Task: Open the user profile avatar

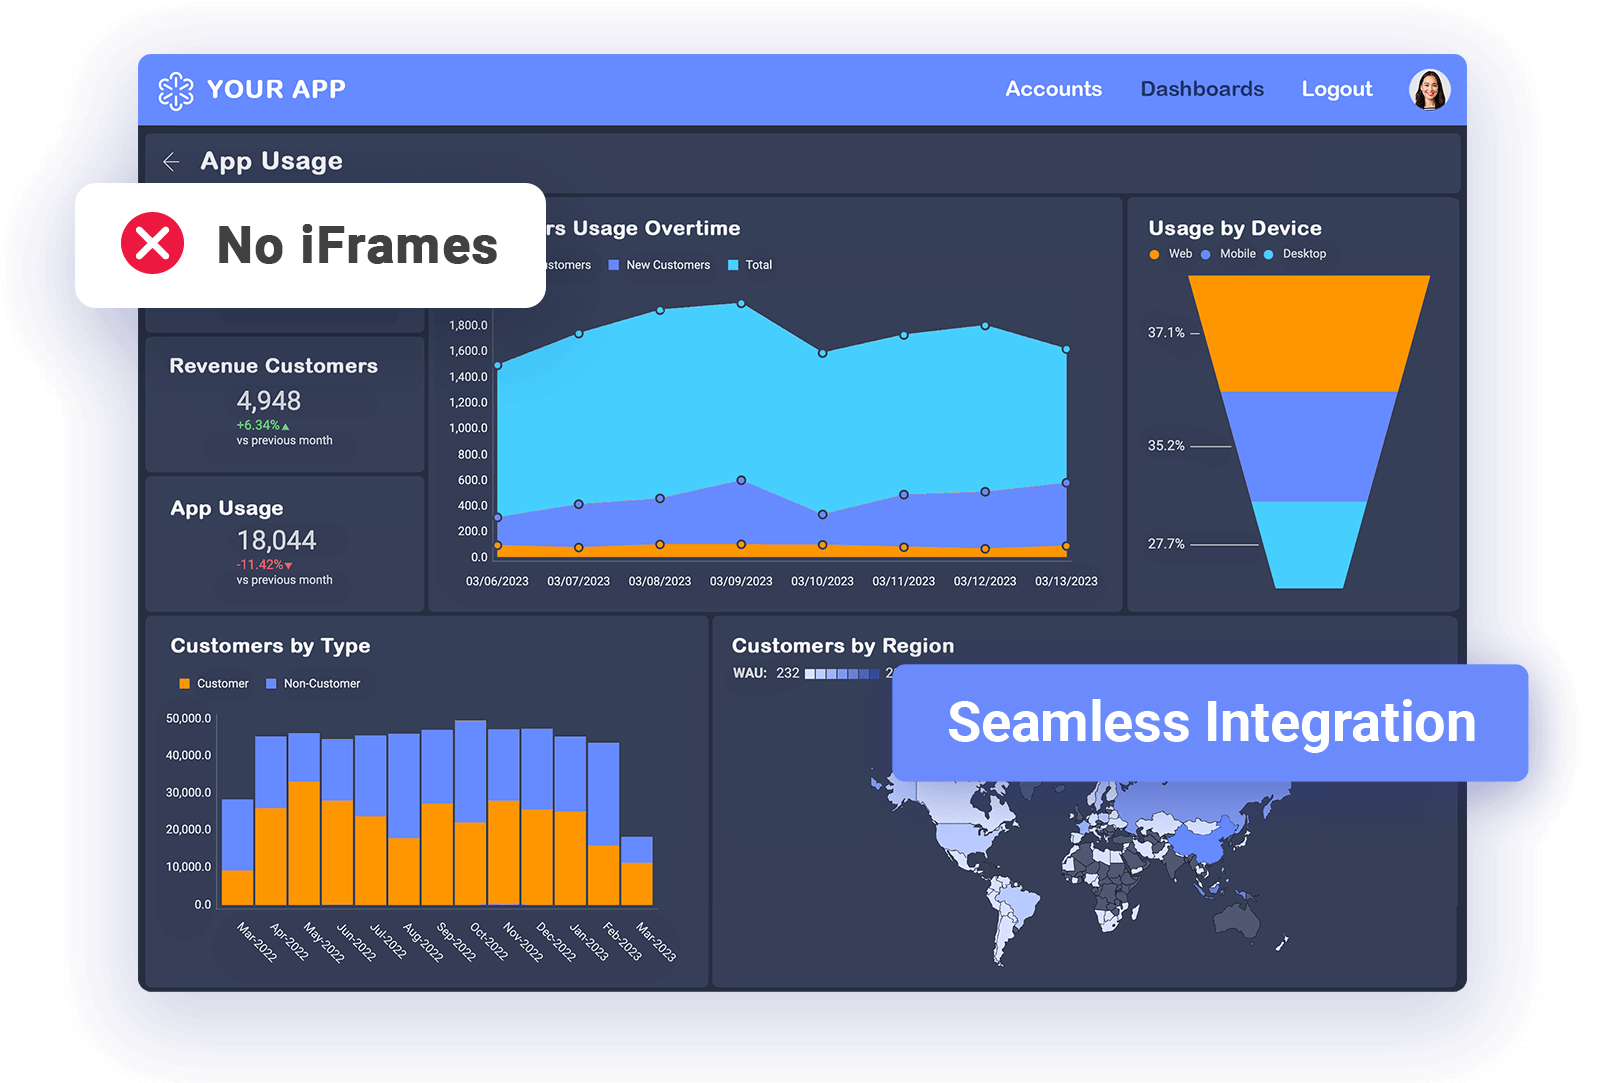Action: pyautogui.click(x=1430, y=89)
